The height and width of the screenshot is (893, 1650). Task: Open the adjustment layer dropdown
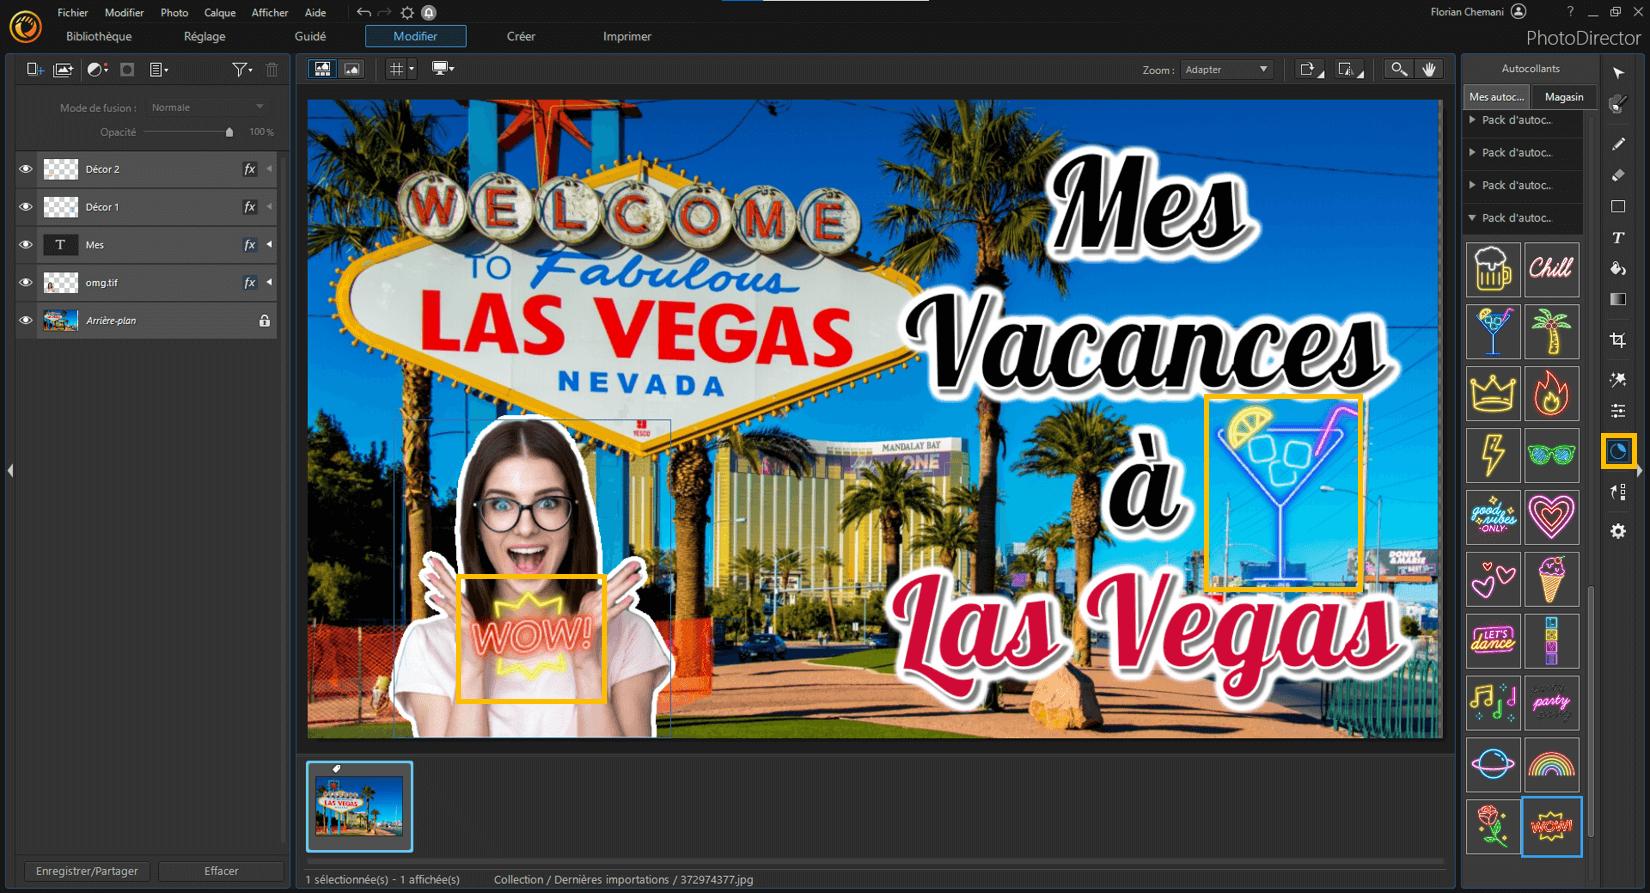(98, 69)
